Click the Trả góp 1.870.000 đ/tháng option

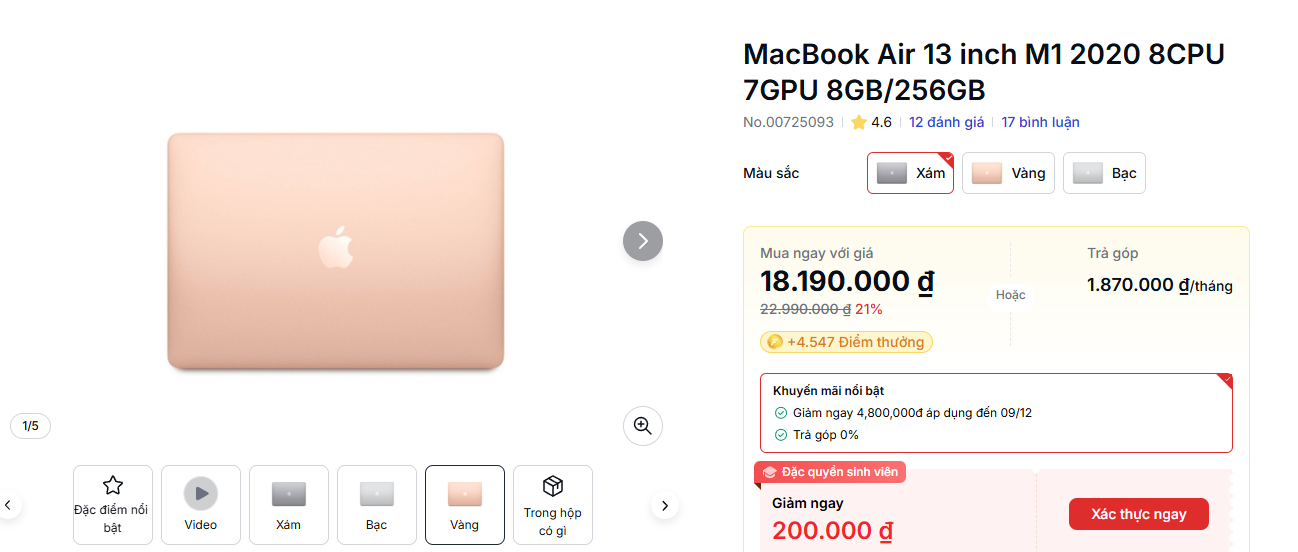(x=1159, y=272)
